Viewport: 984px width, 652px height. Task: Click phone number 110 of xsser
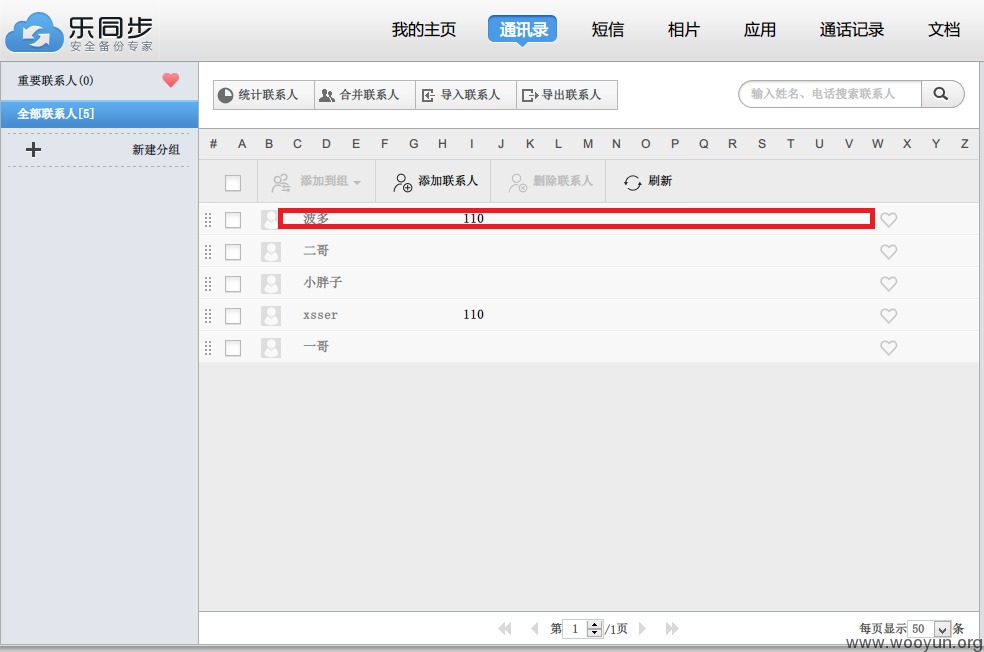(473, 314)
